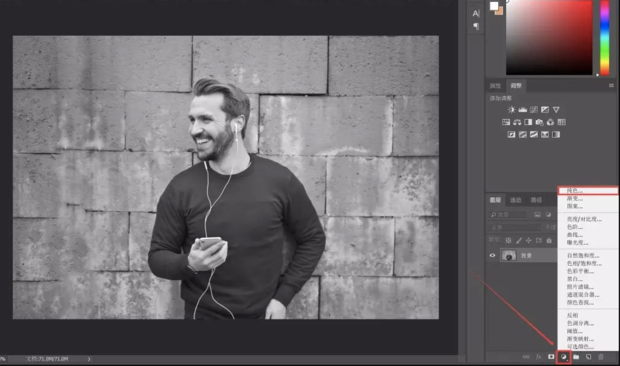Open the blend mode dropdown 正常

click(515, 227)
